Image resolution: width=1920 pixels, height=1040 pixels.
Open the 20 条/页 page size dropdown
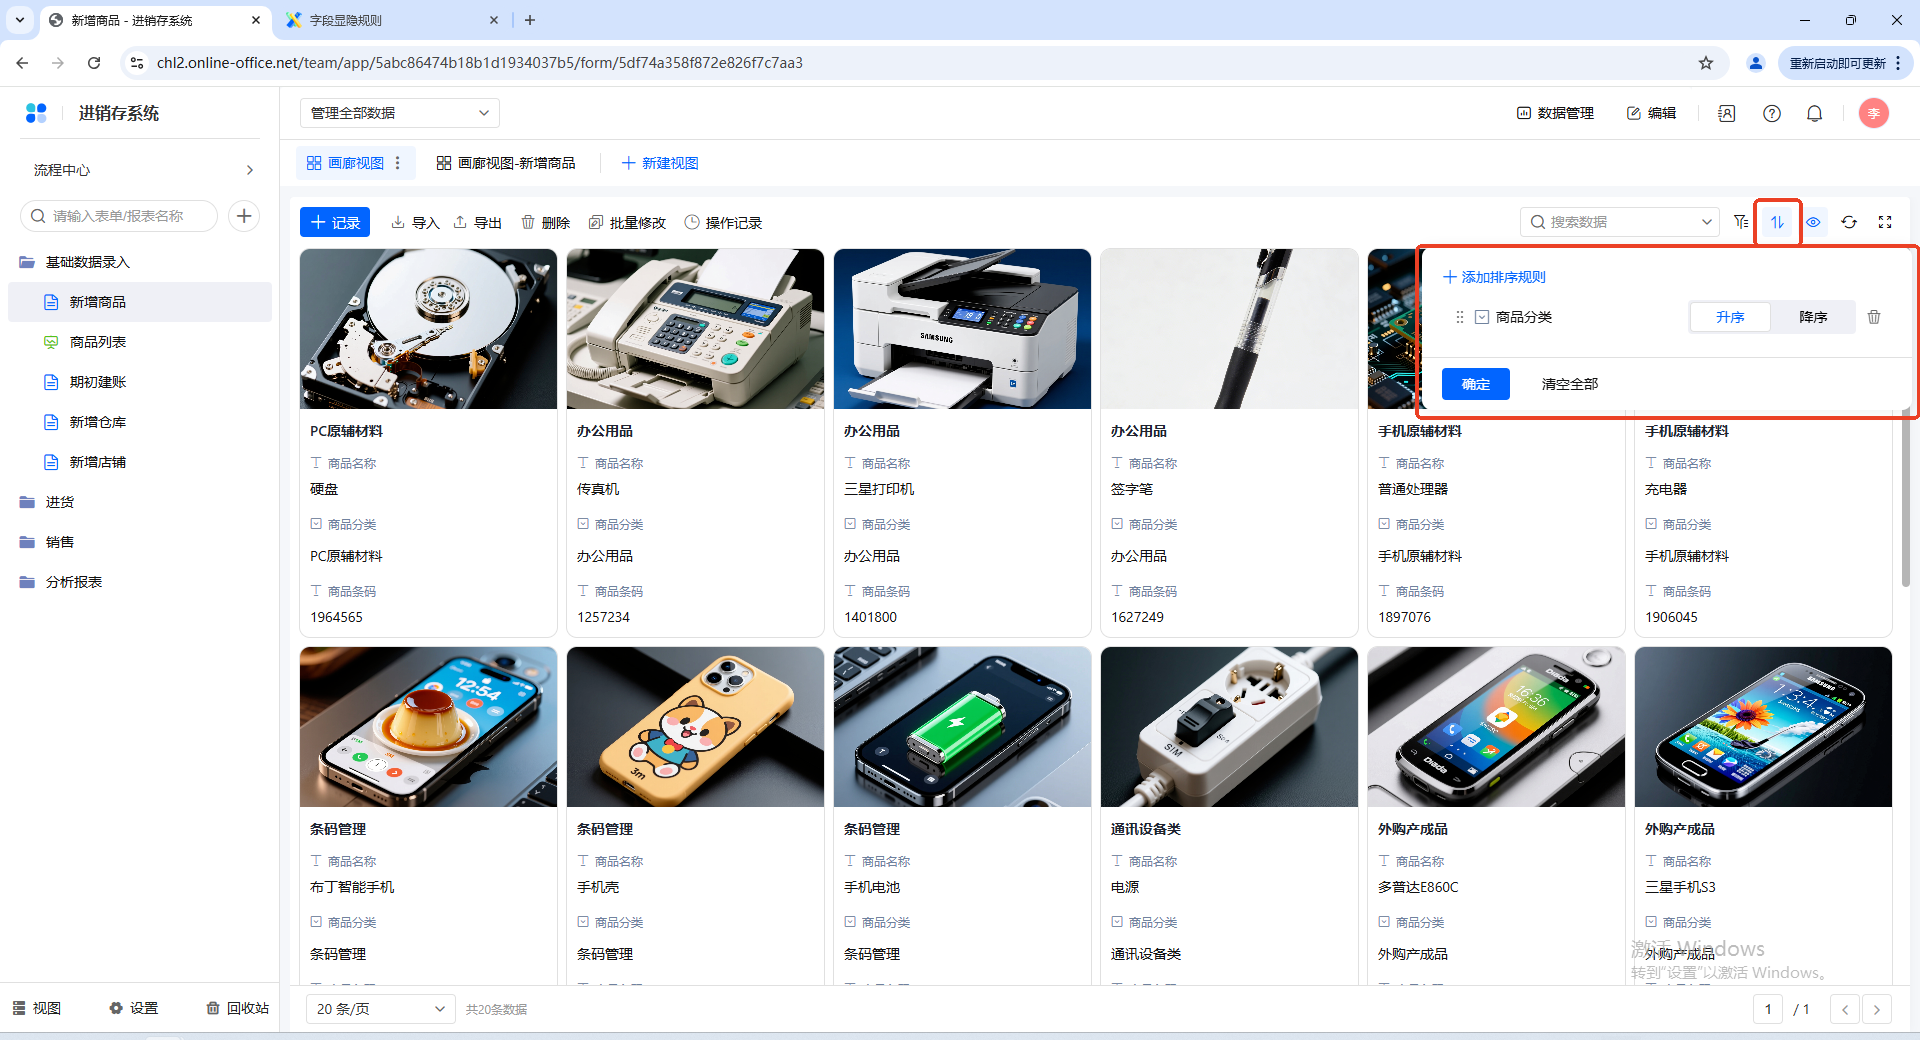coord(380,1009)
